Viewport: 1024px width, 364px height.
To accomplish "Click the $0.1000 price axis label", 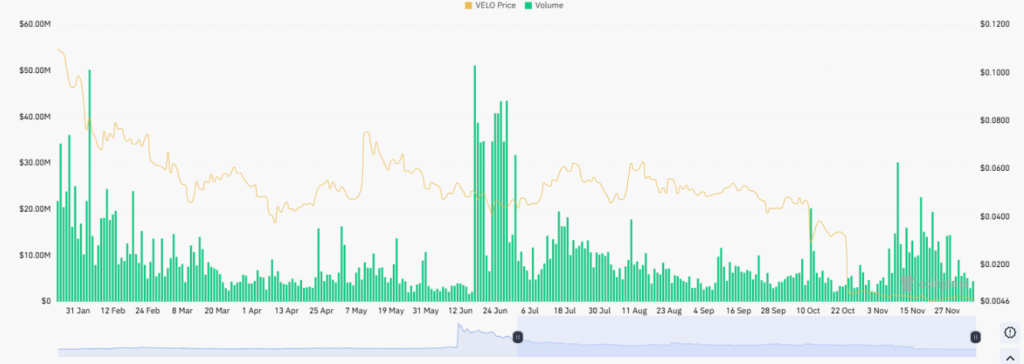I will pos(995,73).
